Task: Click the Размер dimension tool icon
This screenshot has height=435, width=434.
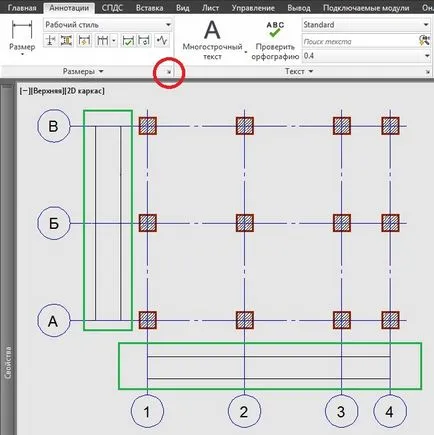Action: [x=22, y=30]
